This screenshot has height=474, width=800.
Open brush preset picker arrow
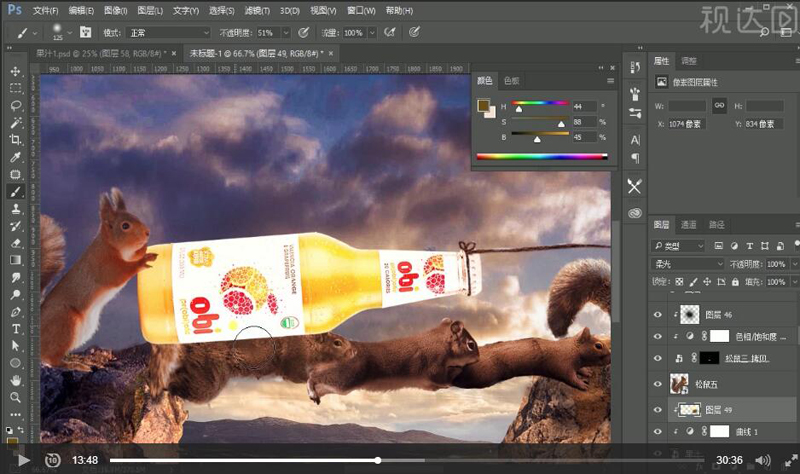[70, 33]
